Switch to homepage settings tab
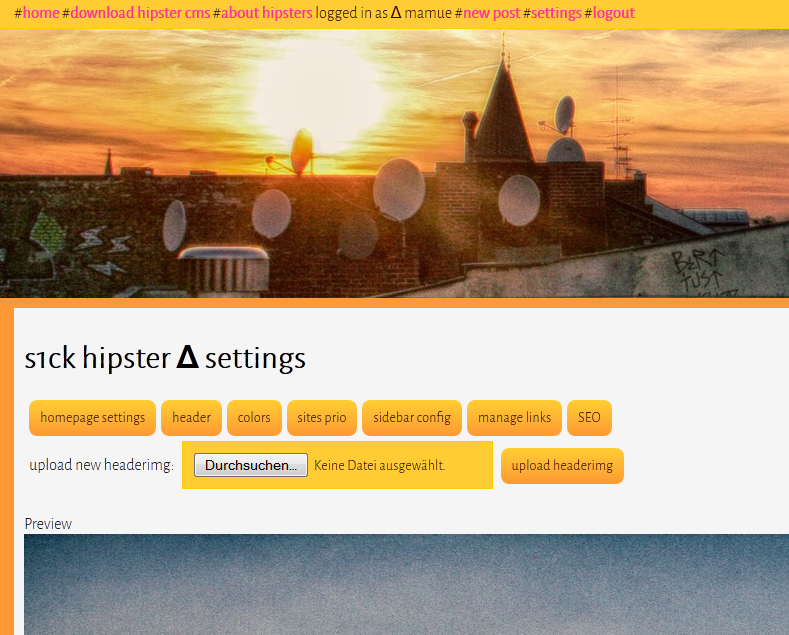 pos(93,418)
